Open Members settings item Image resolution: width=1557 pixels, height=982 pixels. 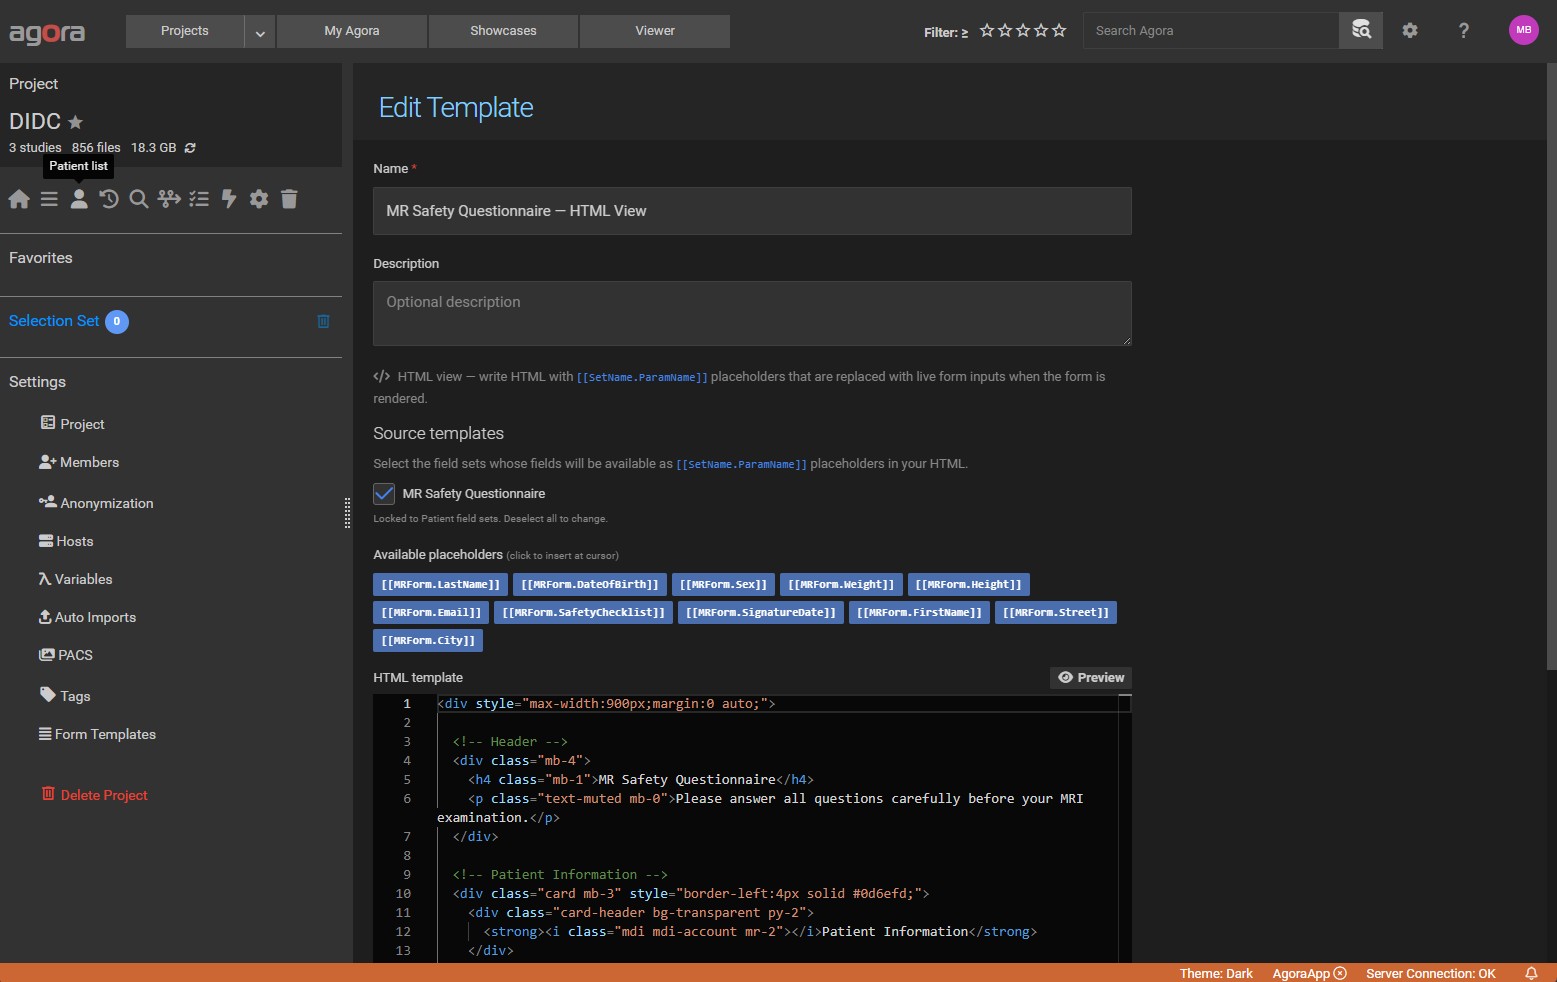click(79, 462)
